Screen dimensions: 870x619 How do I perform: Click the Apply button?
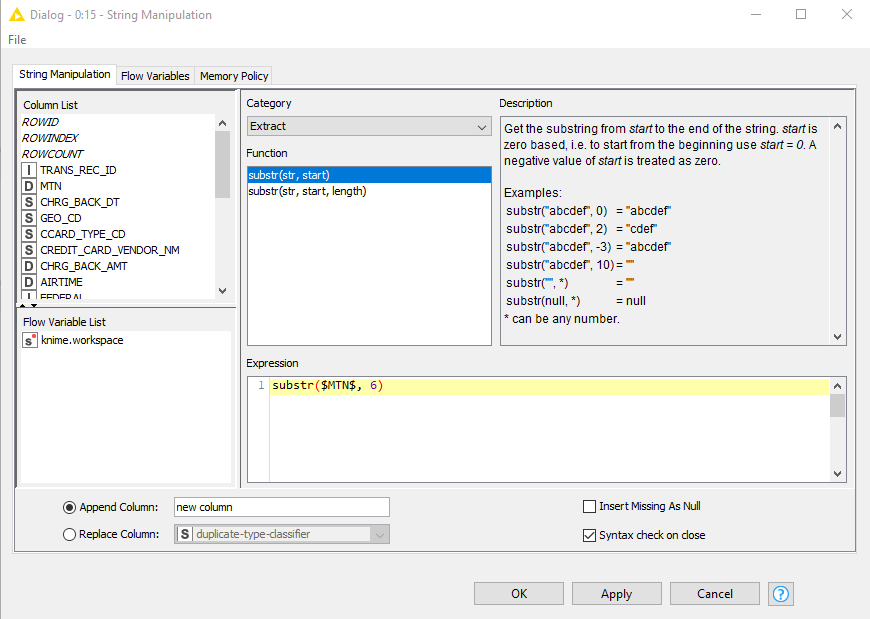tap(616, 594)
